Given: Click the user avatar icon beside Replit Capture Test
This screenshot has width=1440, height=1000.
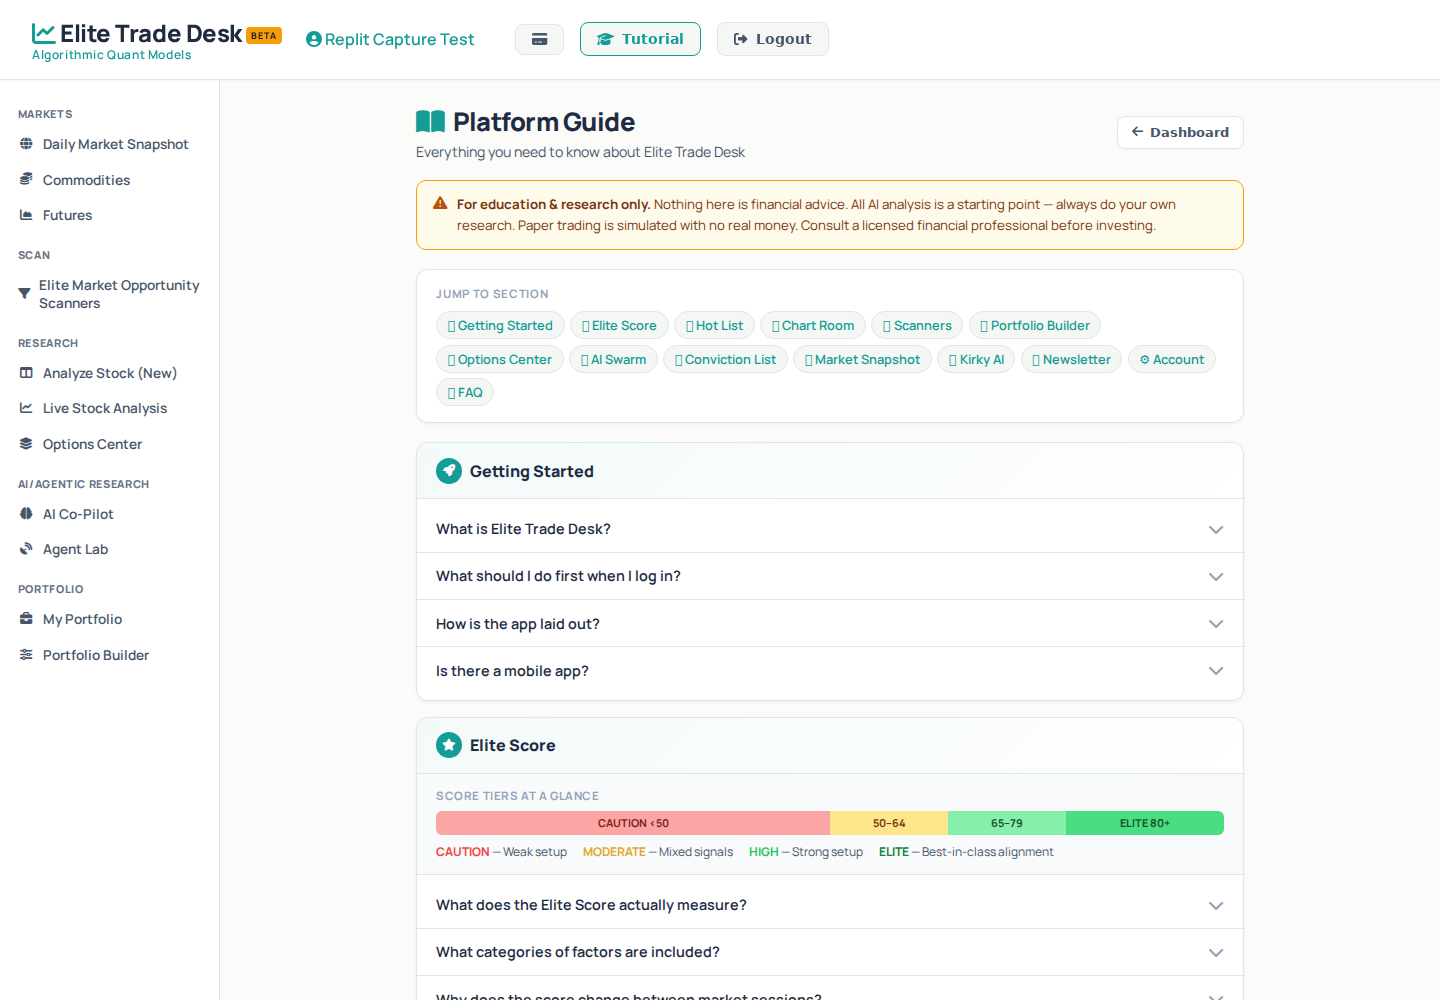Looking at the screenshot, I should [x=314, y=39].
